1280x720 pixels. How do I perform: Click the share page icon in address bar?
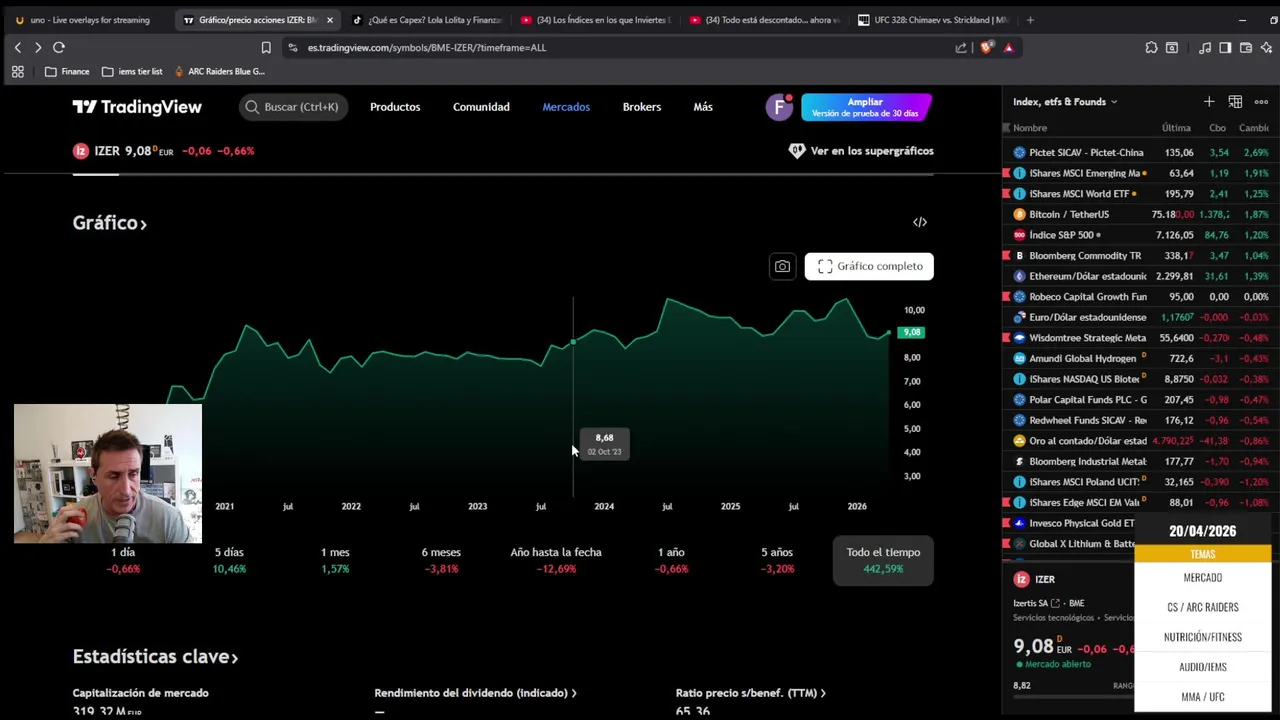[961, 47]
